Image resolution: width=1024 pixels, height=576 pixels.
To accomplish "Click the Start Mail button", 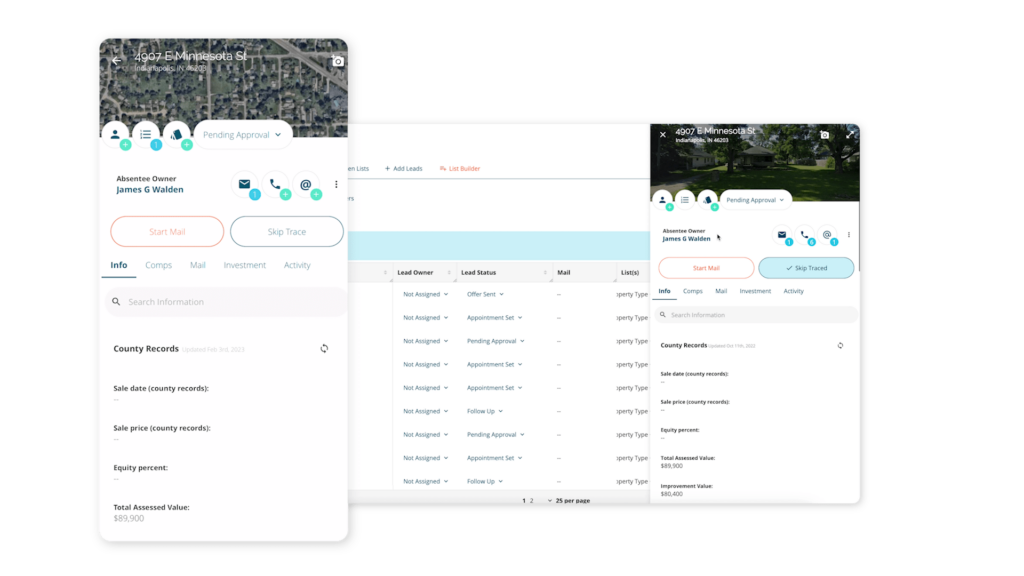I will coord(167,231).
